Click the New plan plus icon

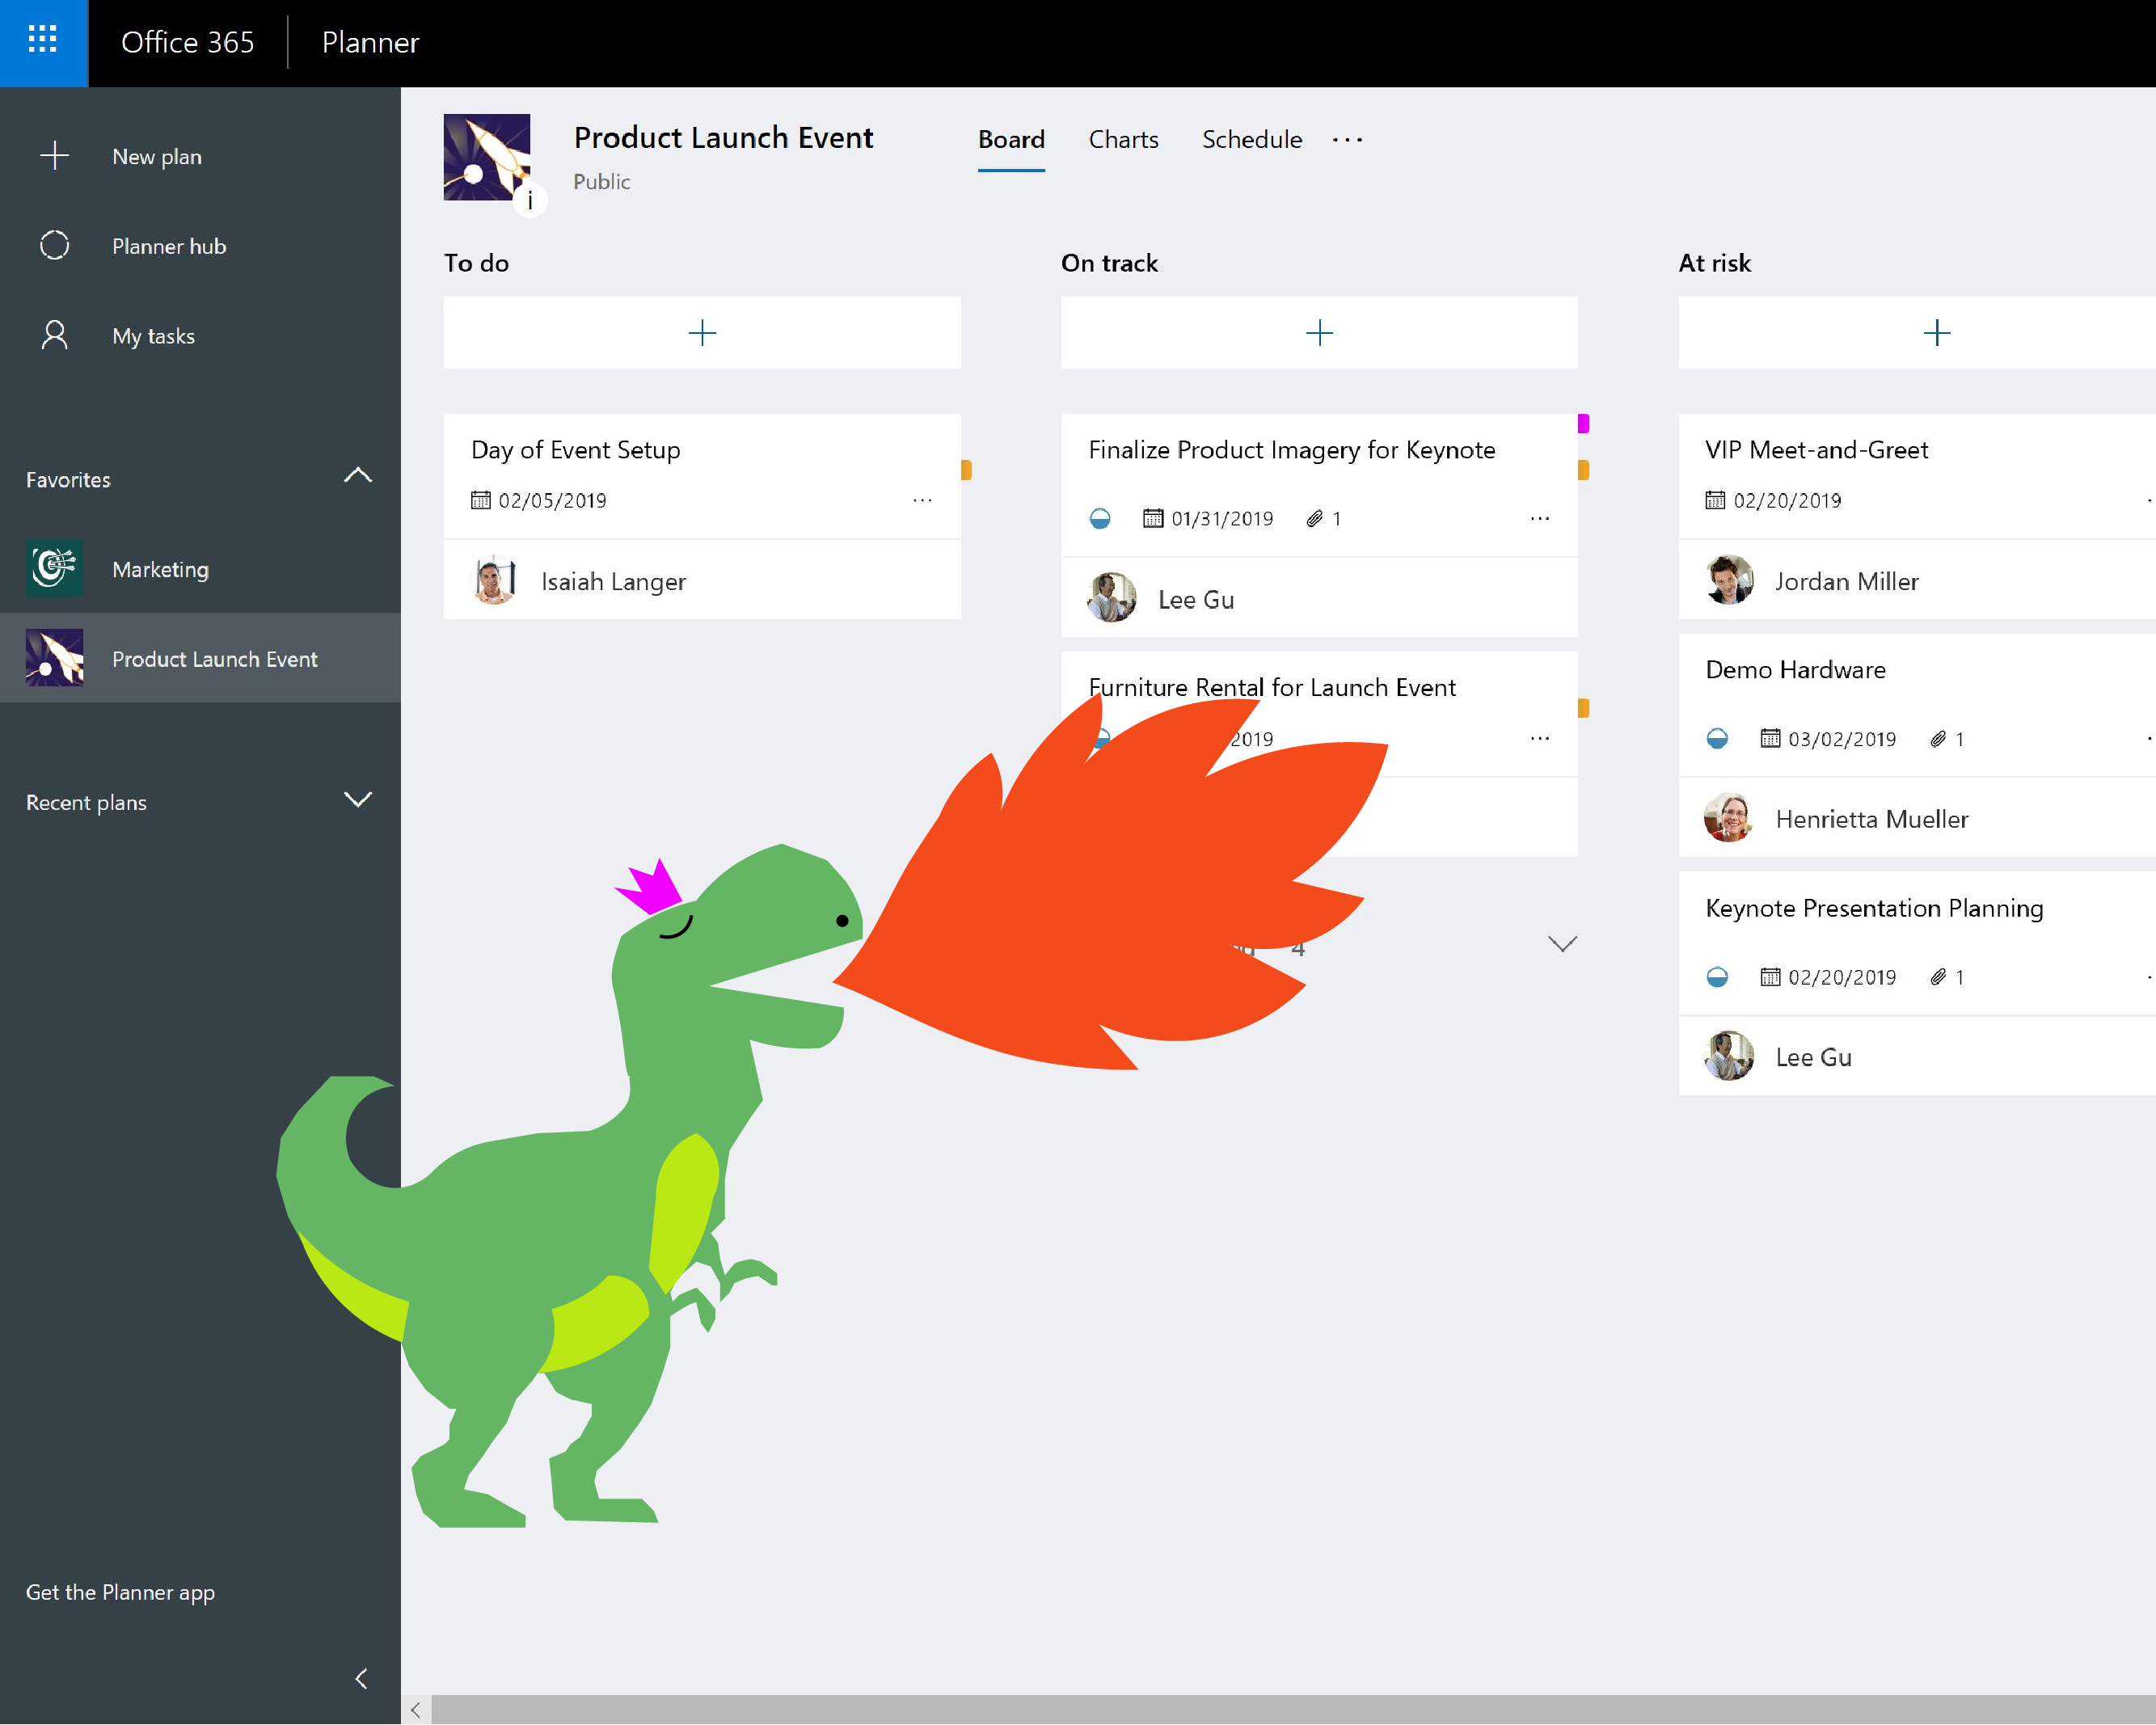[x=54, y=156]
